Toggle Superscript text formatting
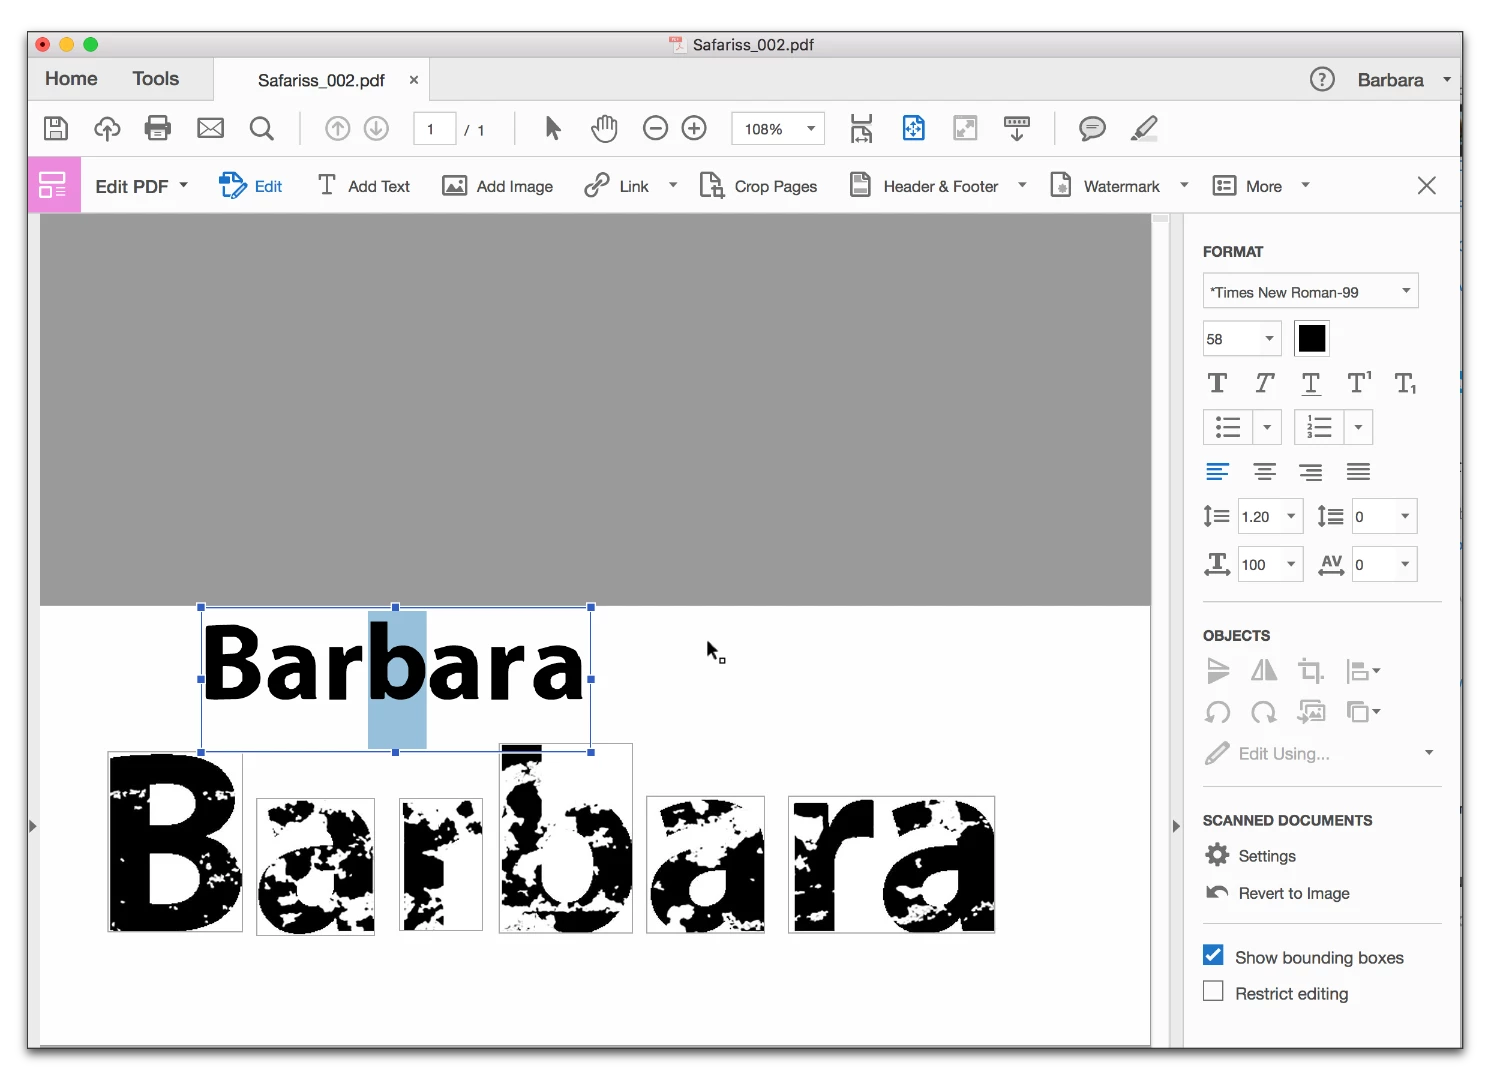1491x1080 pixels. tap(1359, 383)
